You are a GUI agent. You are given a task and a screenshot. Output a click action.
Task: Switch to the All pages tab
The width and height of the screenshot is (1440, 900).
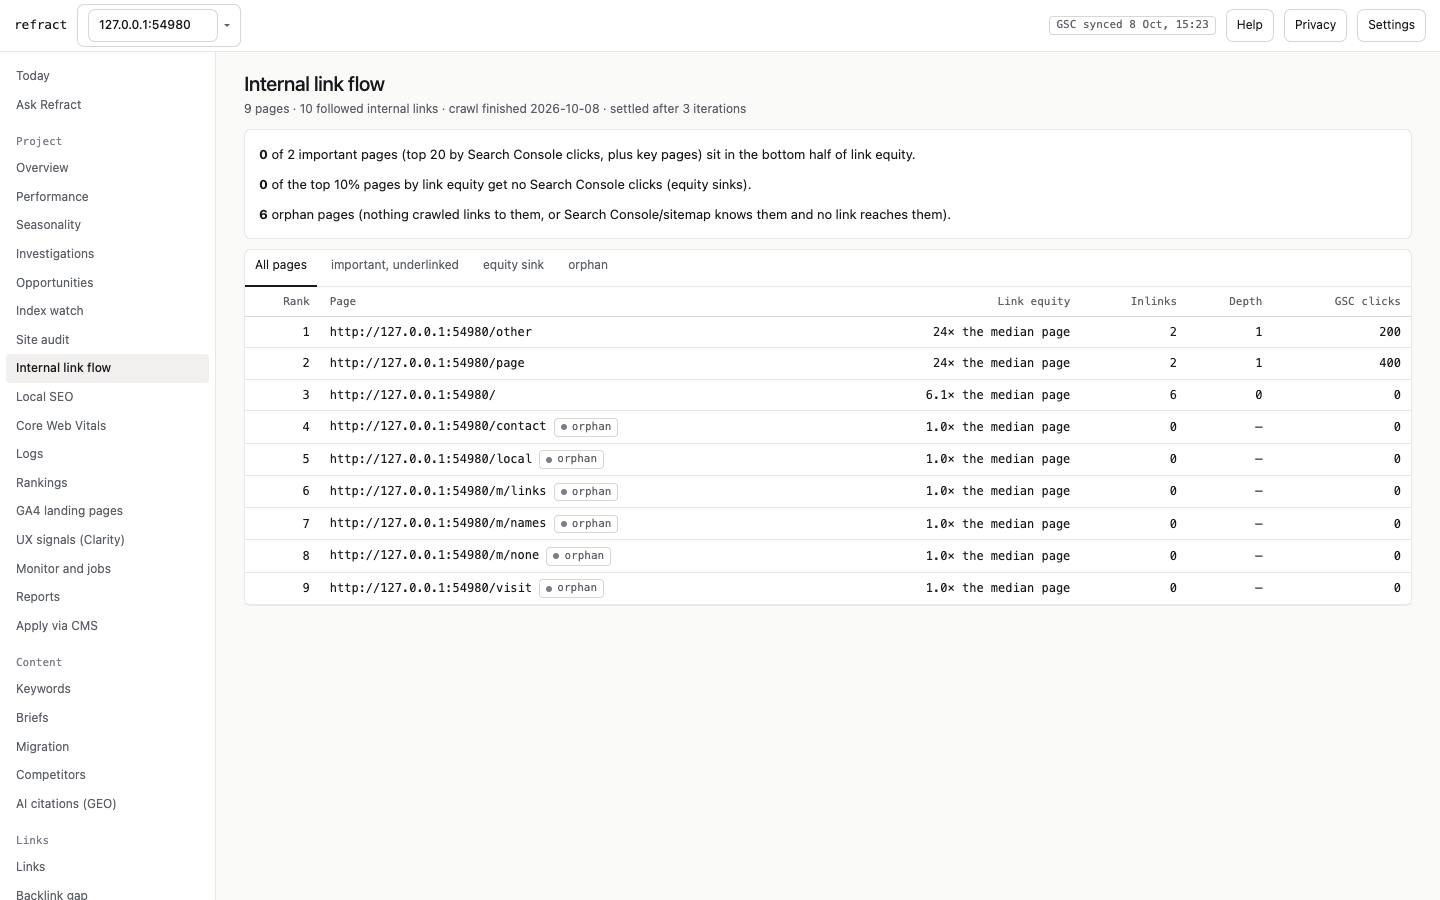tap(281, 265)
